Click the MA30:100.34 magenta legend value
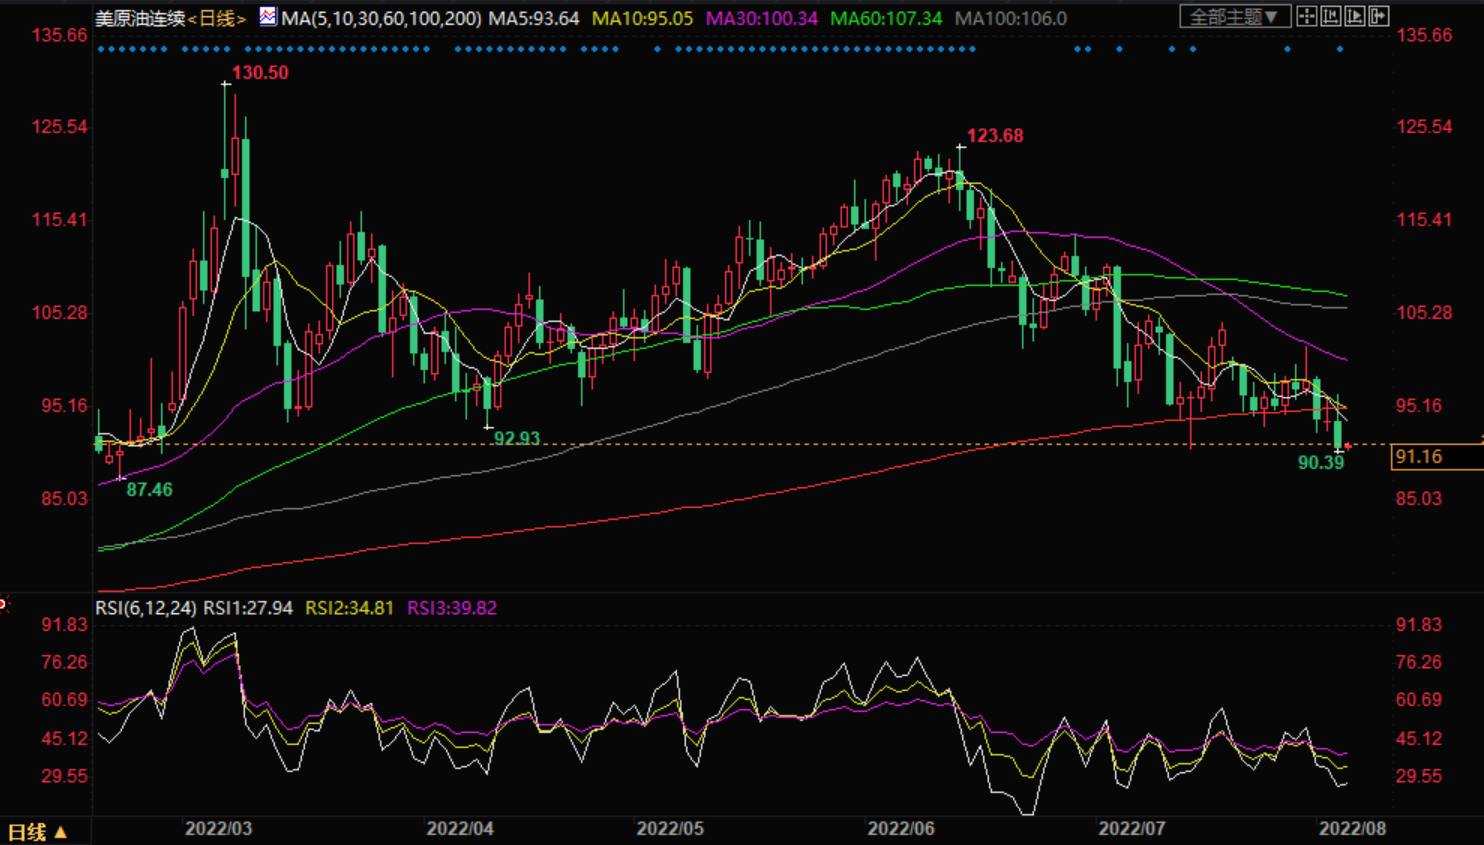 coord(761,18)
